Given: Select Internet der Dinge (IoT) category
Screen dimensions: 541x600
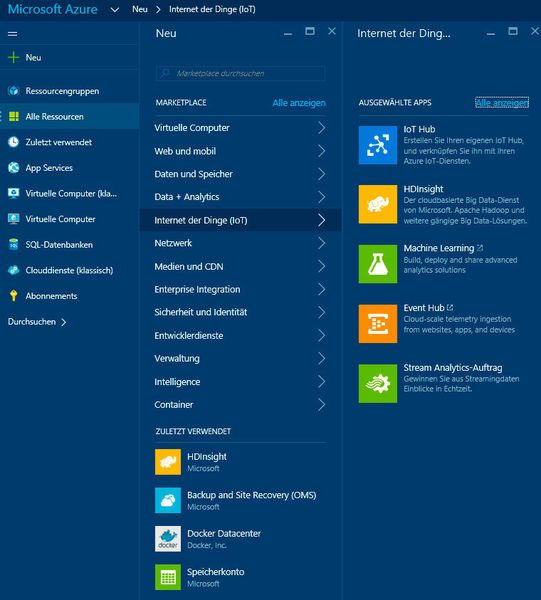Looking at the screenshot, I should (241, 220).
